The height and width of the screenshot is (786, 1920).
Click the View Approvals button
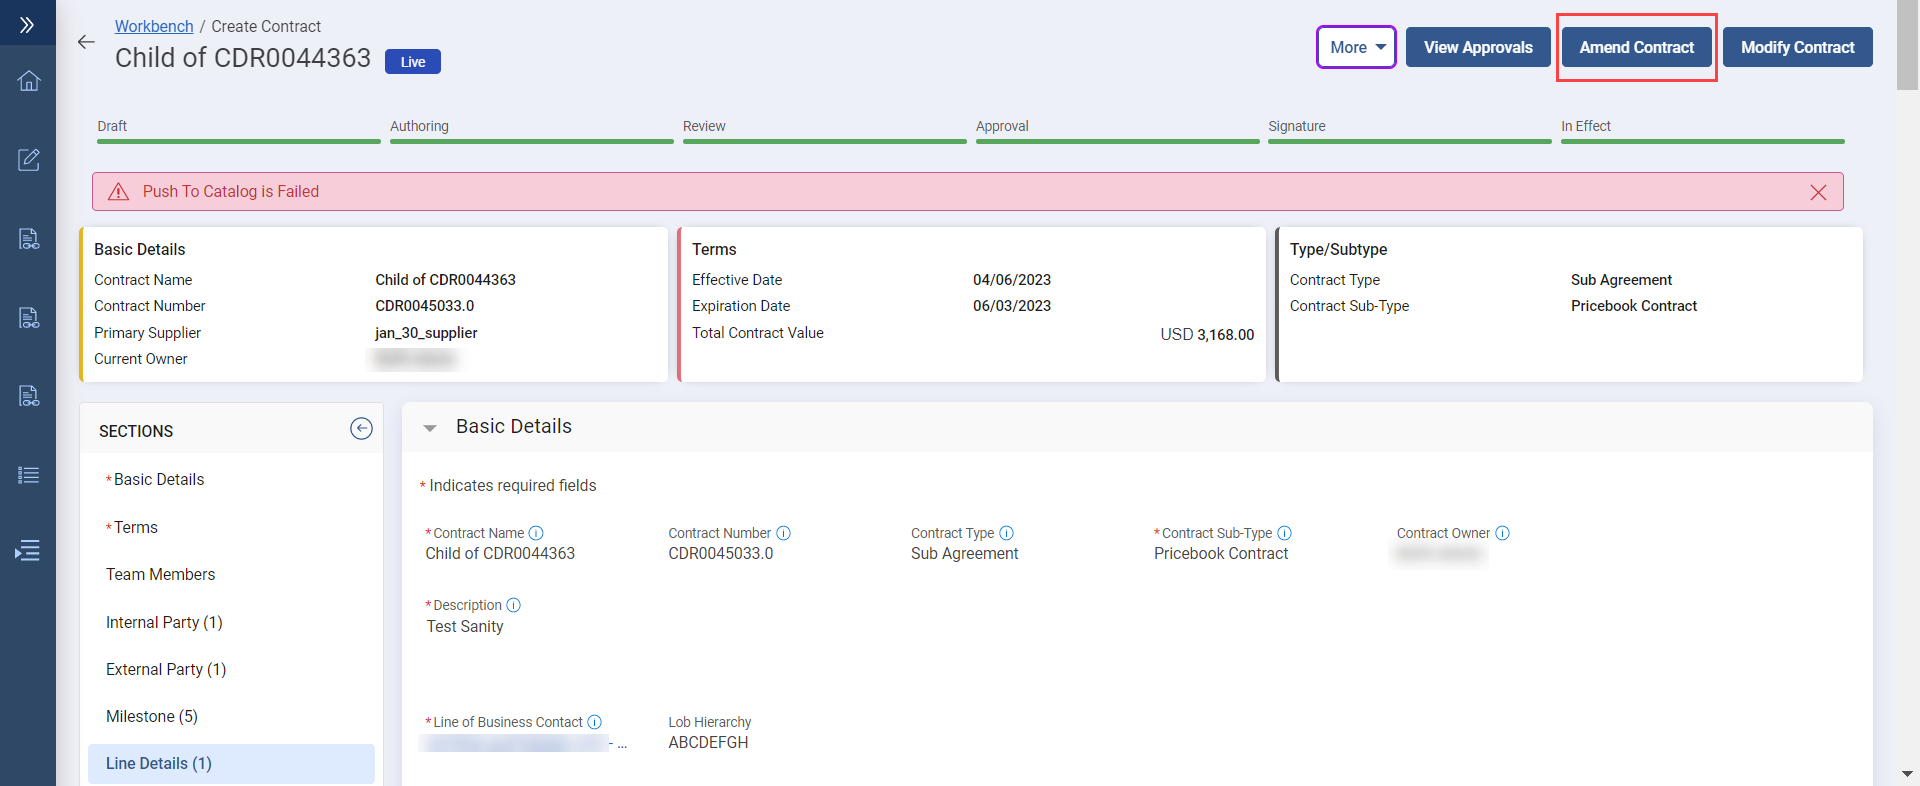pyautogui.click(x=1477, y=47)
